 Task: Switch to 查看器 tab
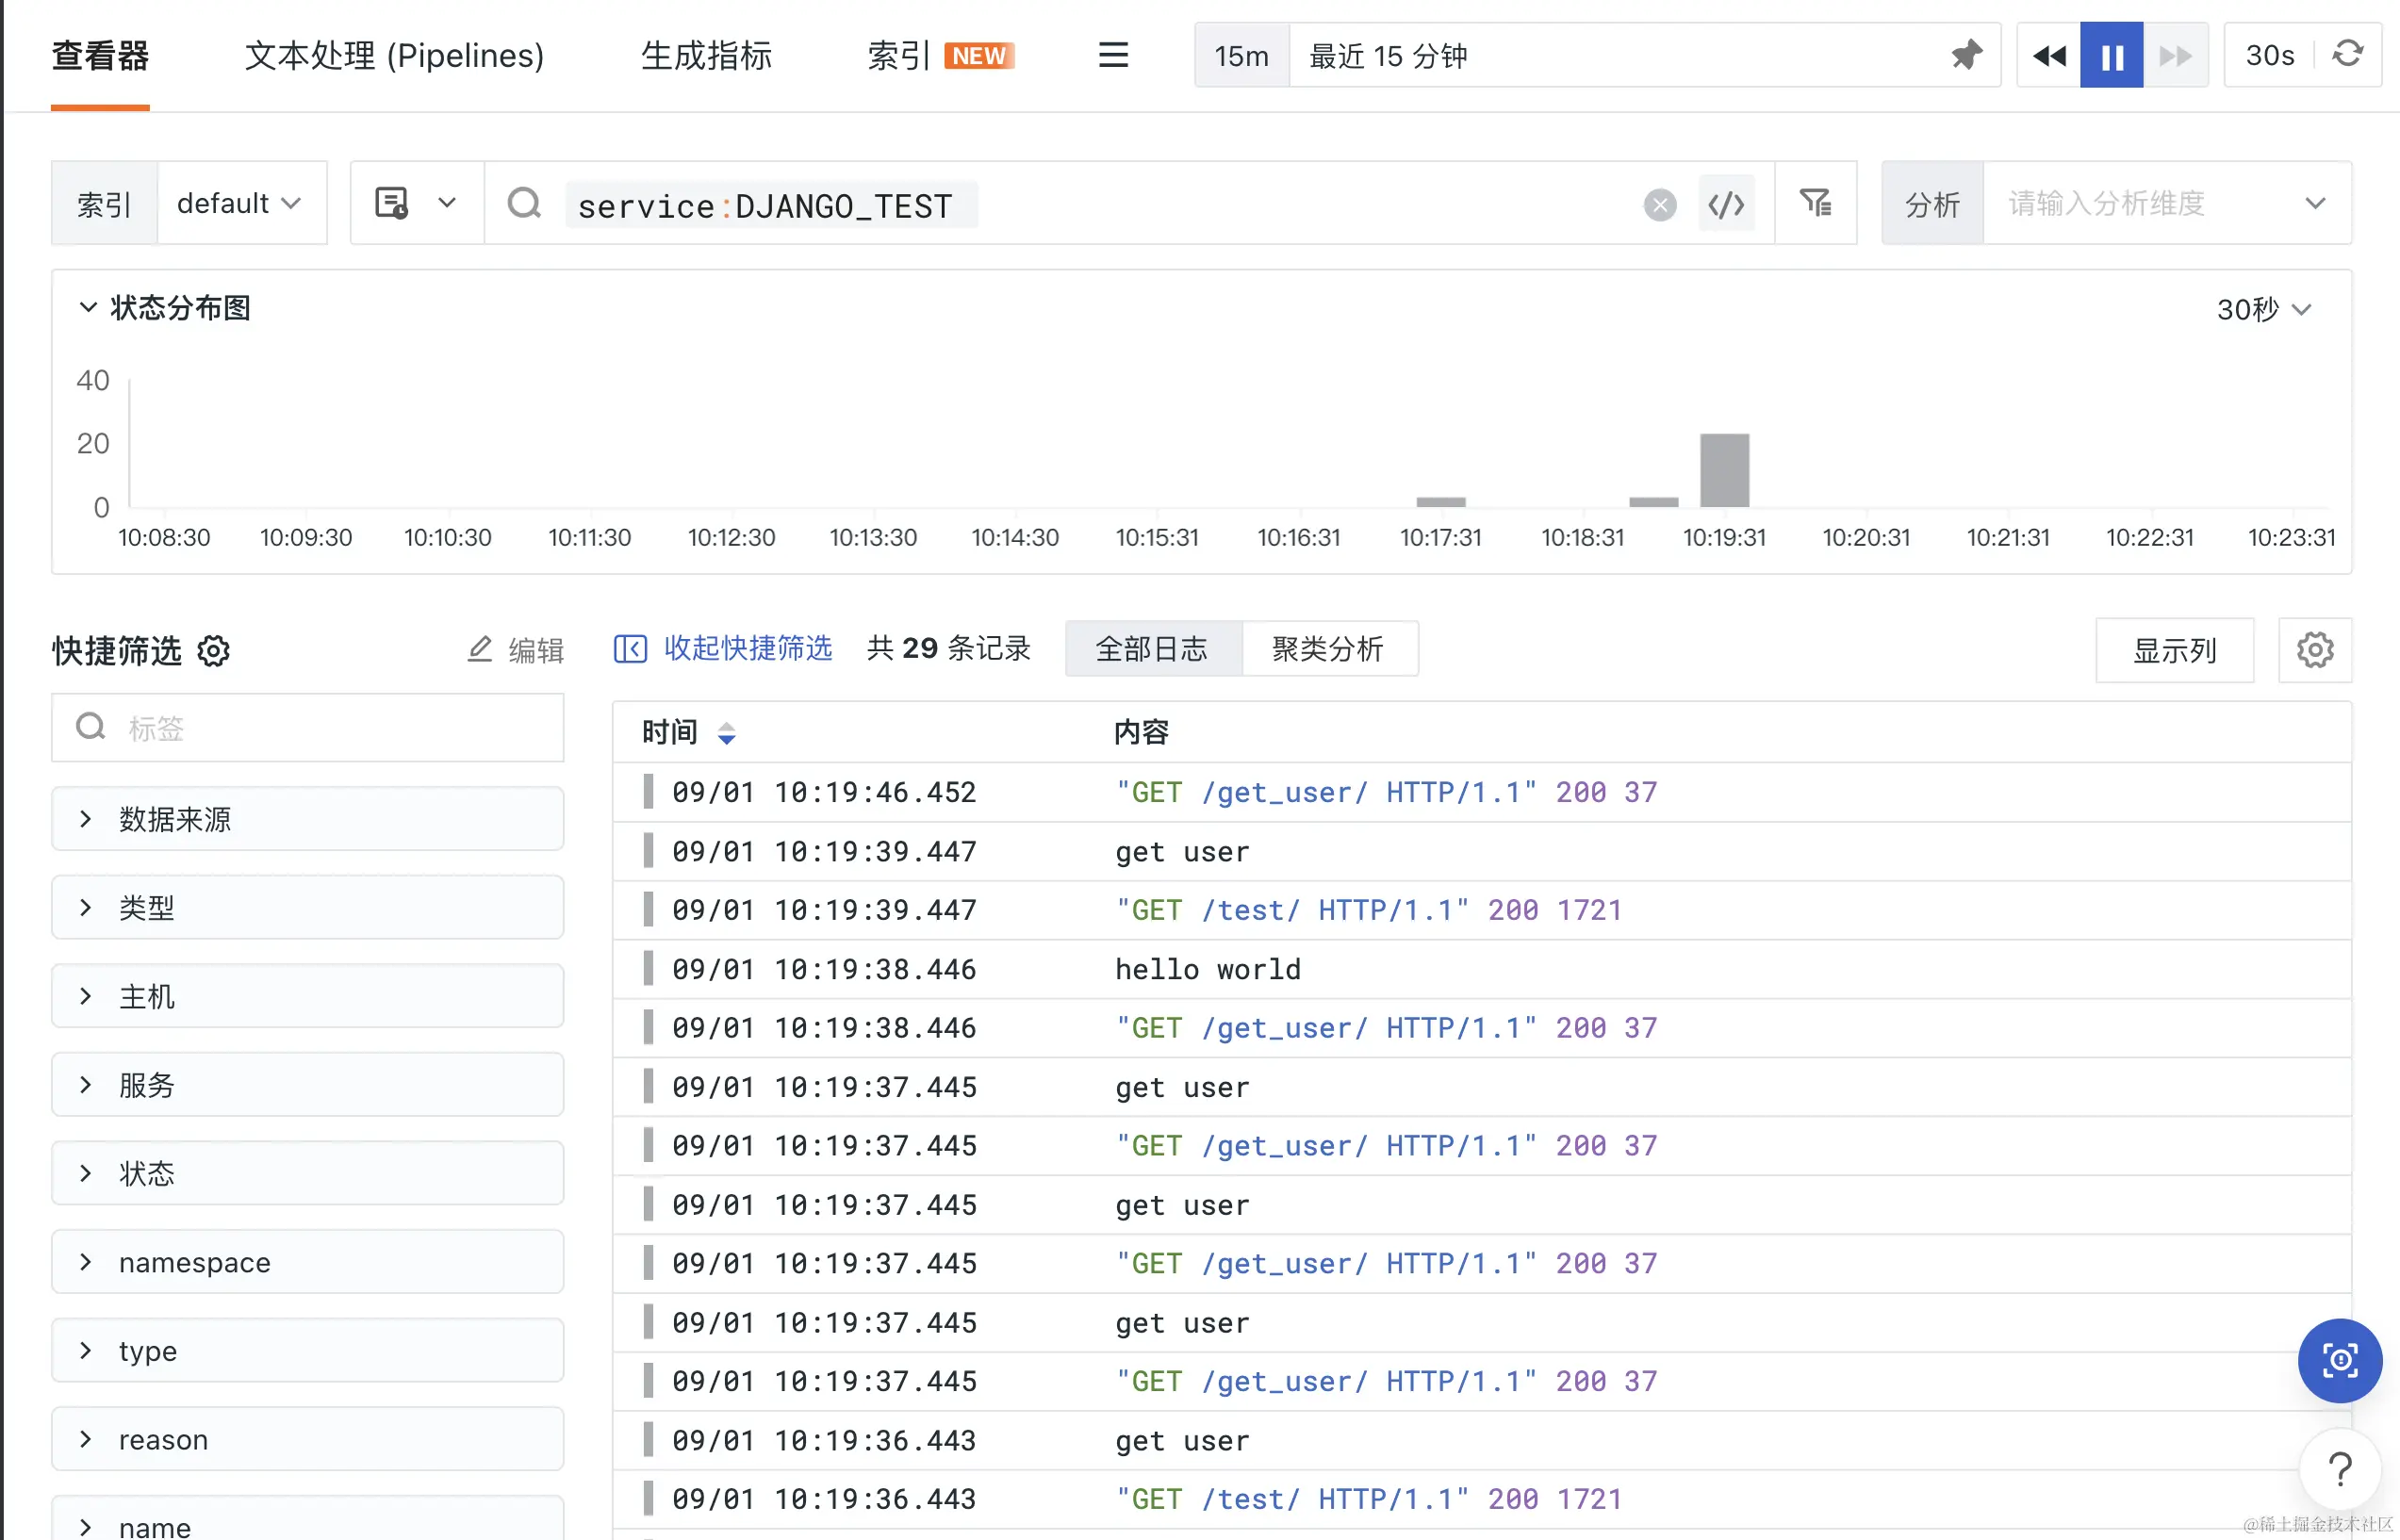click(x=100, y=56)
